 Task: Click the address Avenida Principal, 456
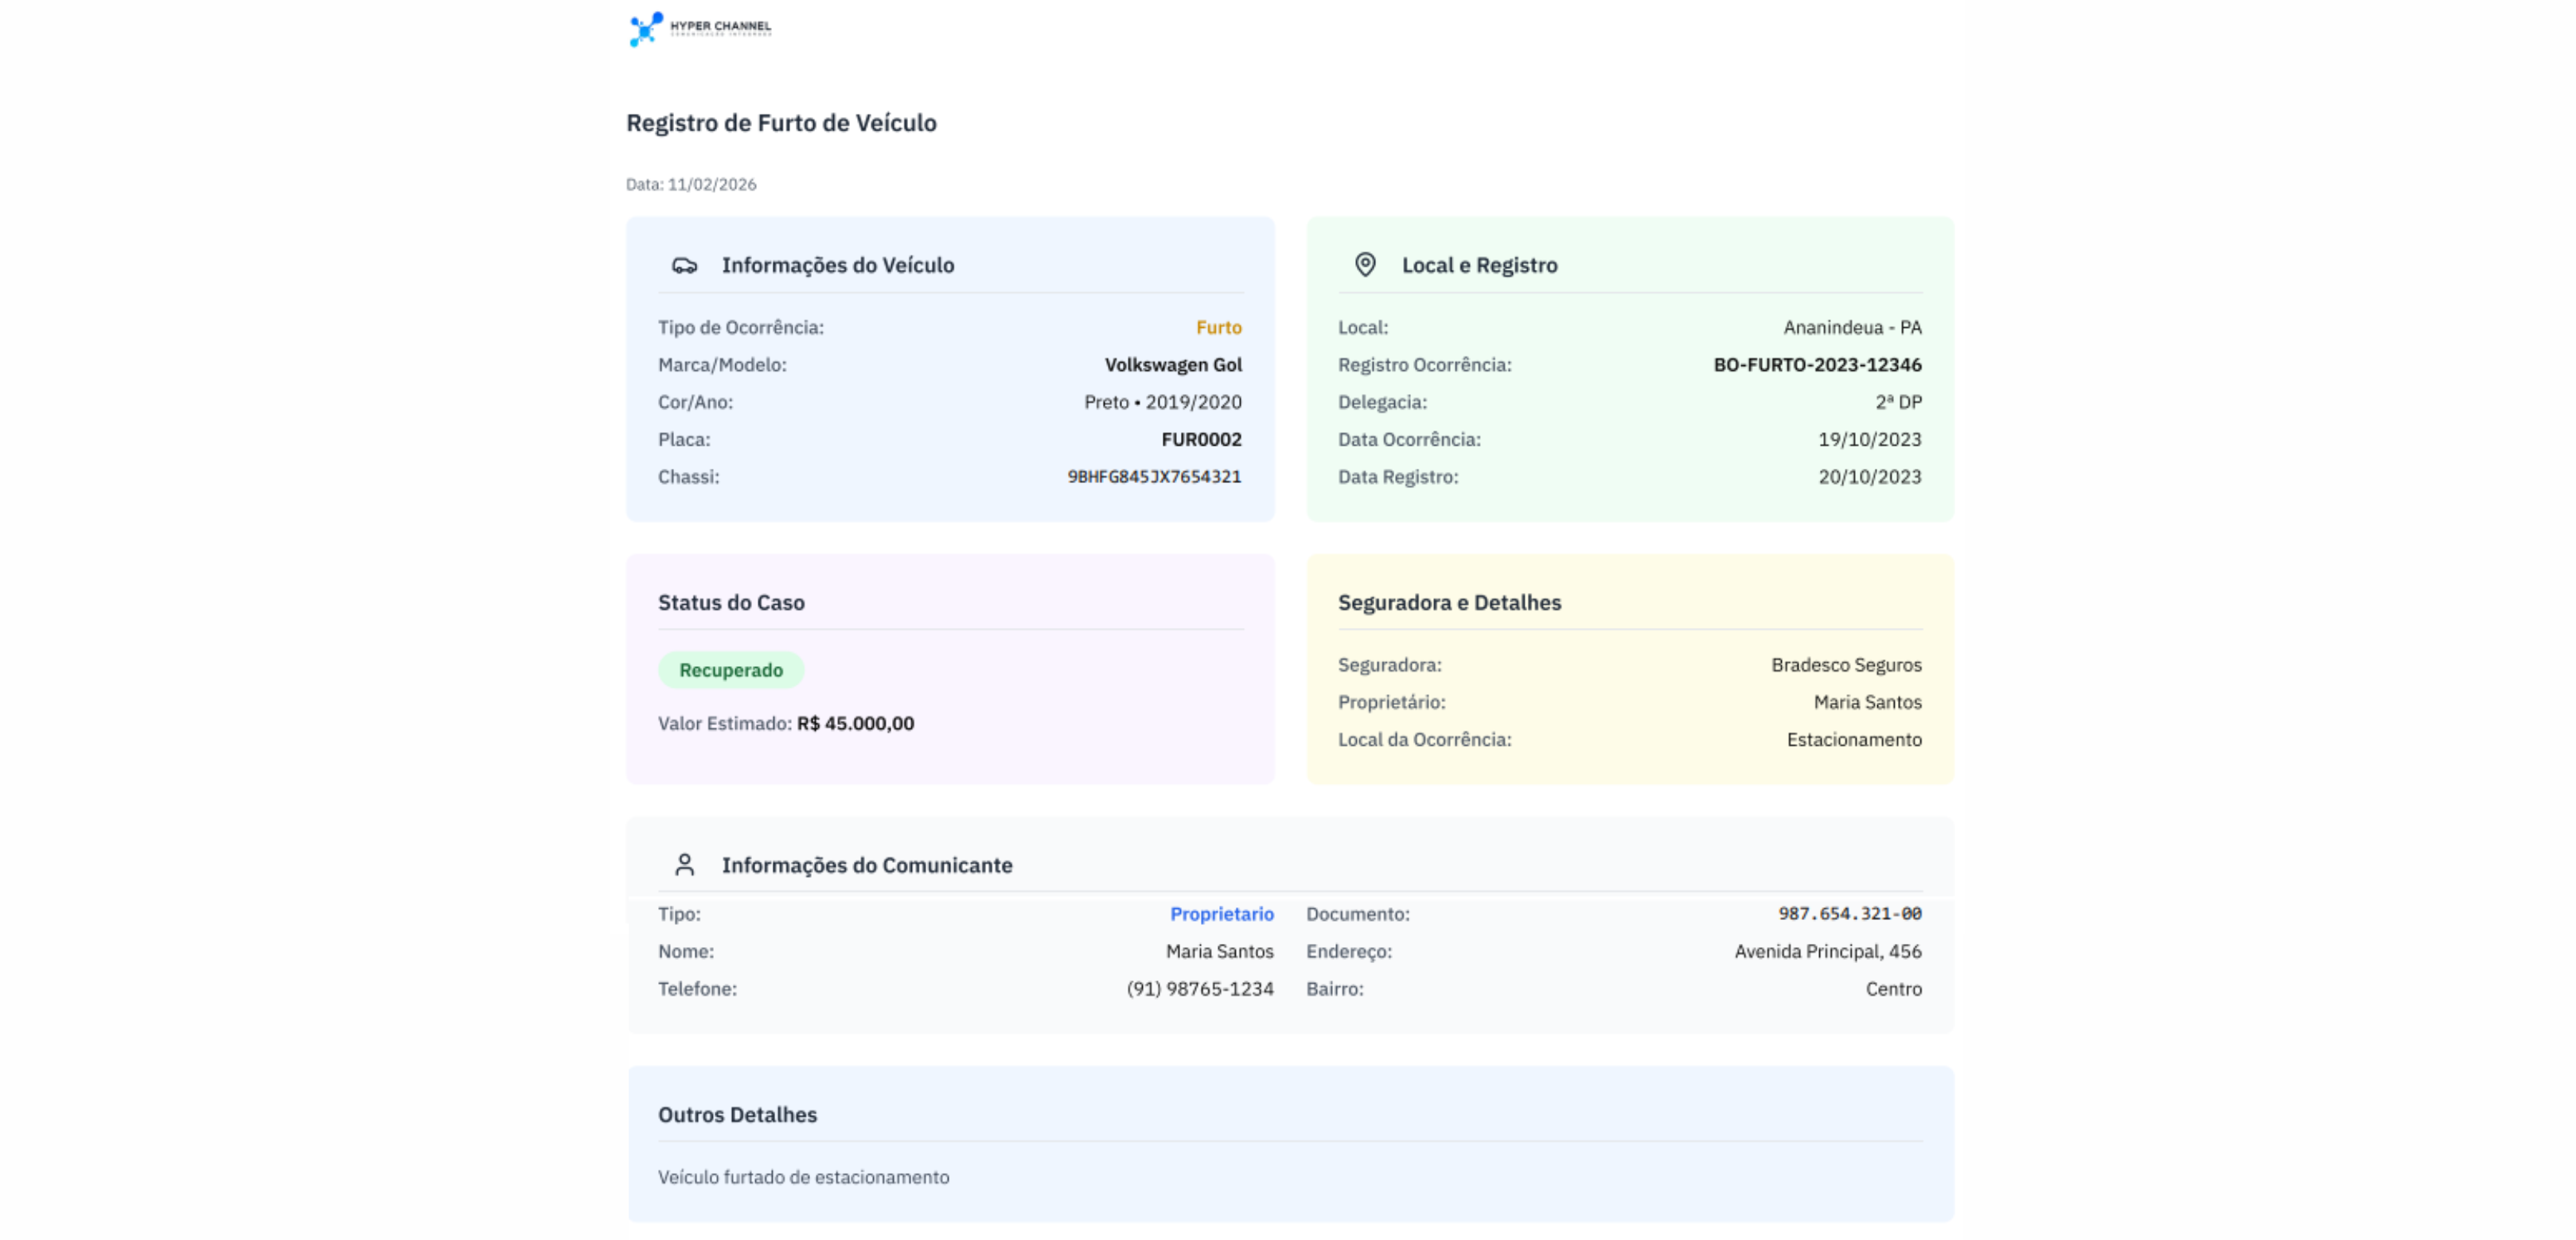click(1827, 951)
